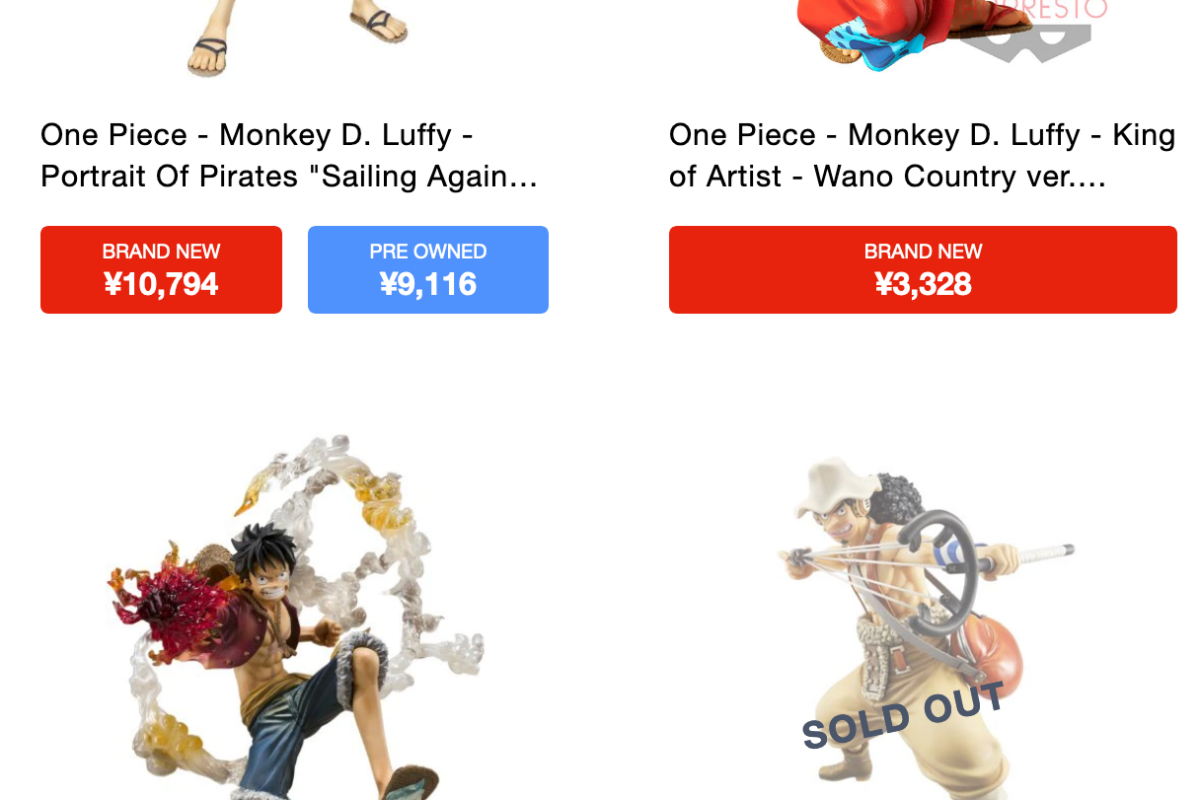Click the ¥10,794 price text
Viewport: 1200px width, 800px height.
(x=161, y=285)
